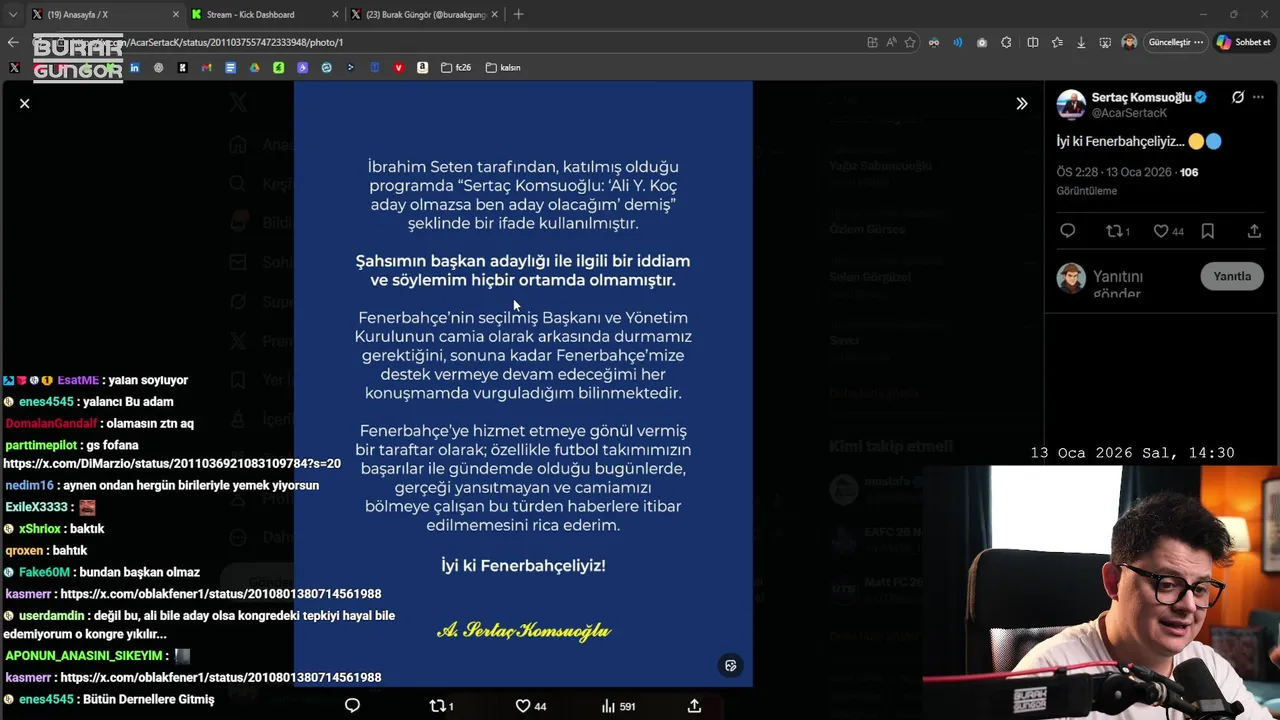Screen dimensions: 1280x720
Task: Click chat username EsatME
Action: tap(78, 380)
